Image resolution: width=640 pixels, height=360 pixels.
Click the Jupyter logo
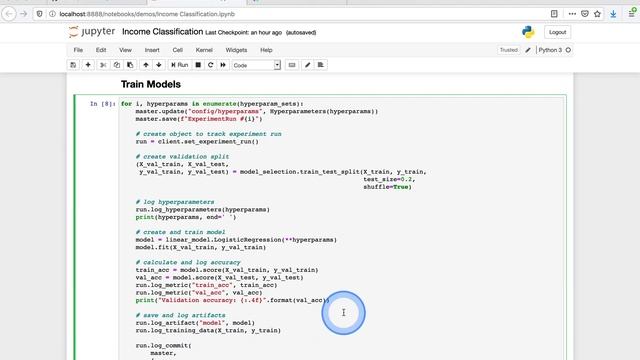click(92, 31)
